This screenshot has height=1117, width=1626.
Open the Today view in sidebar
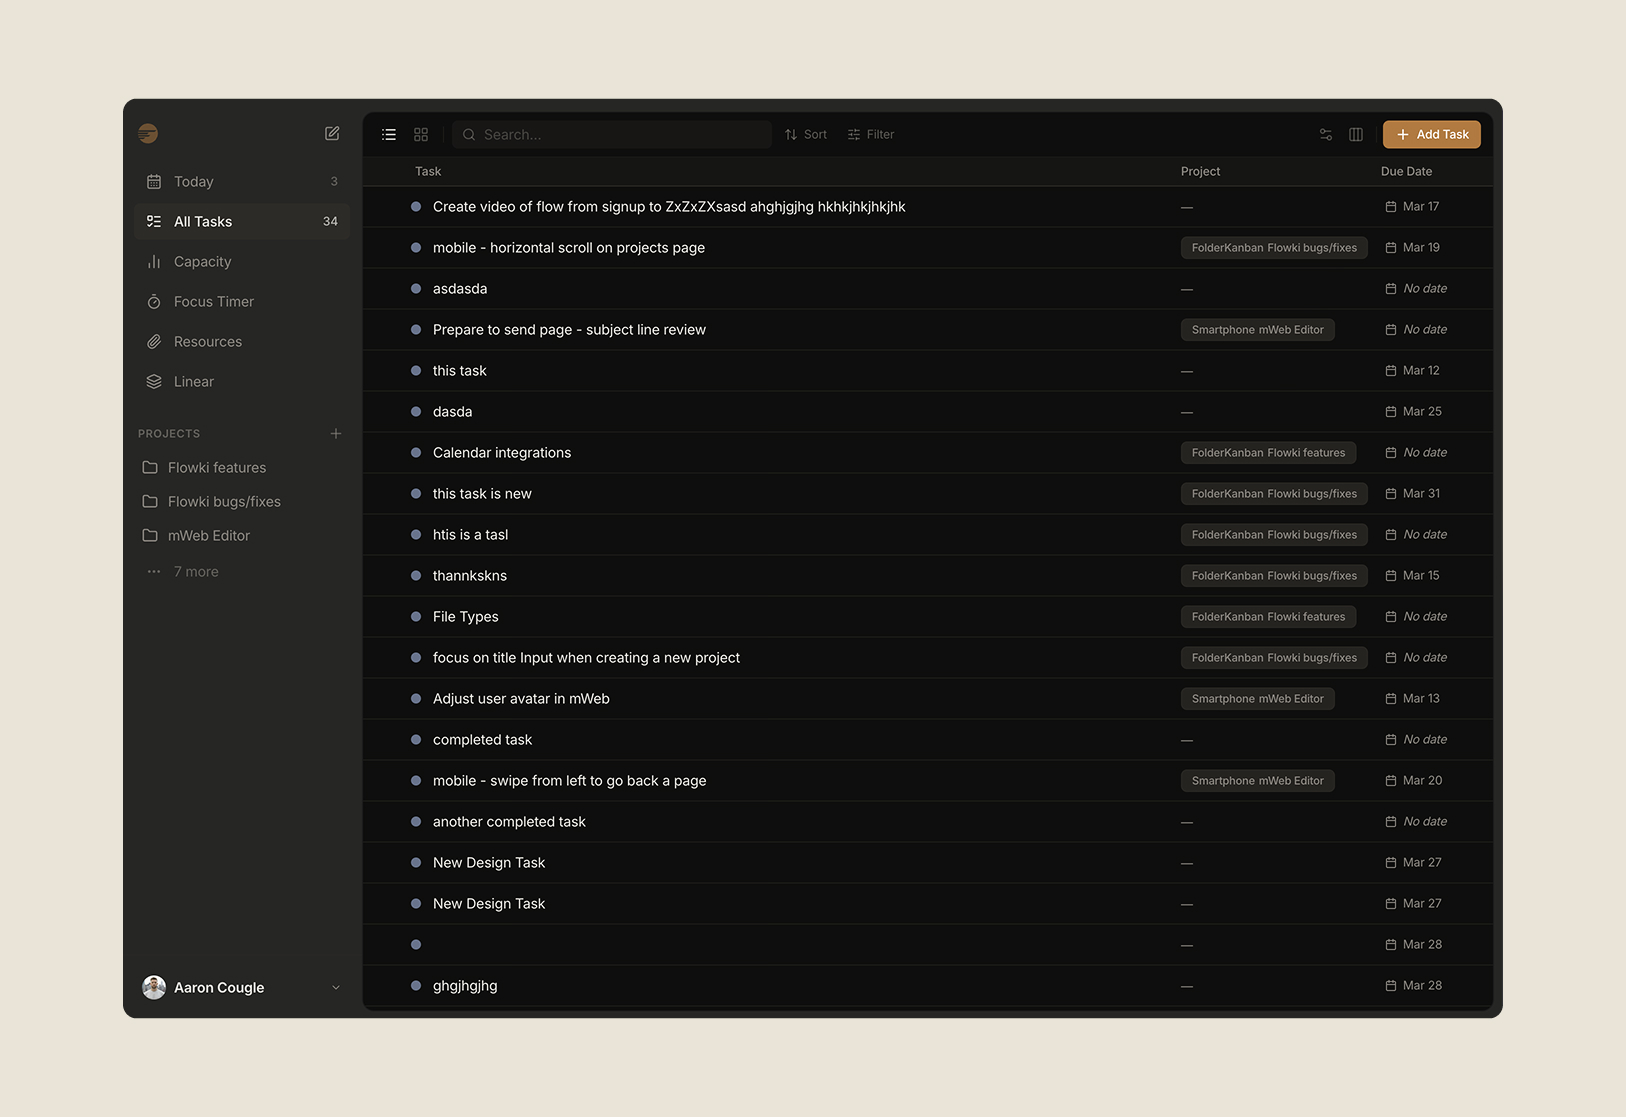click(x=194, y=182)
